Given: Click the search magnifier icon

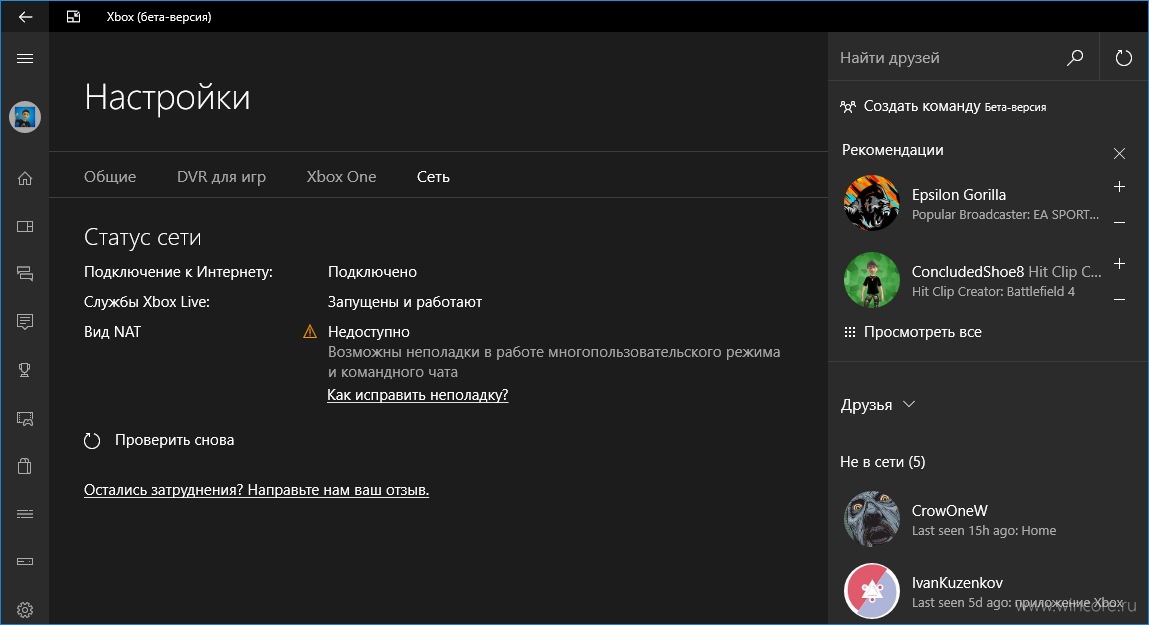Looking at the screenshot, I should (1075, 57).
